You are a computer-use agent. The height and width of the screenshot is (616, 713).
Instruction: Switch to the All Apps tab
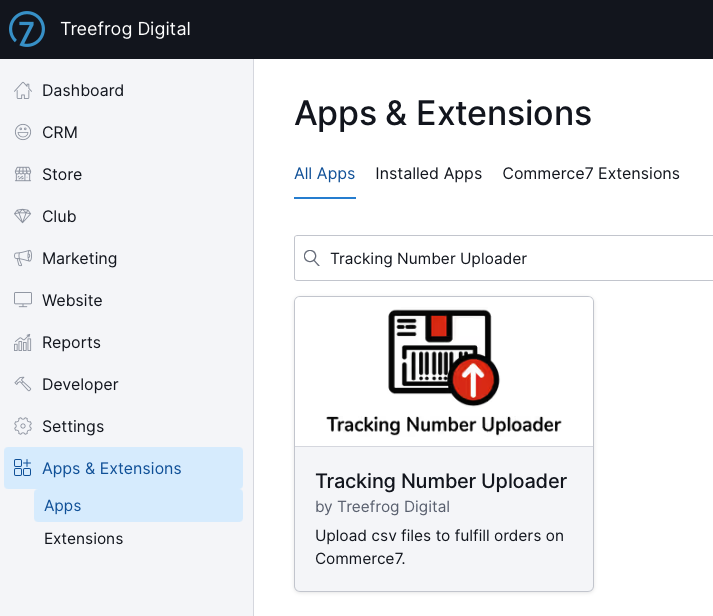325,174
